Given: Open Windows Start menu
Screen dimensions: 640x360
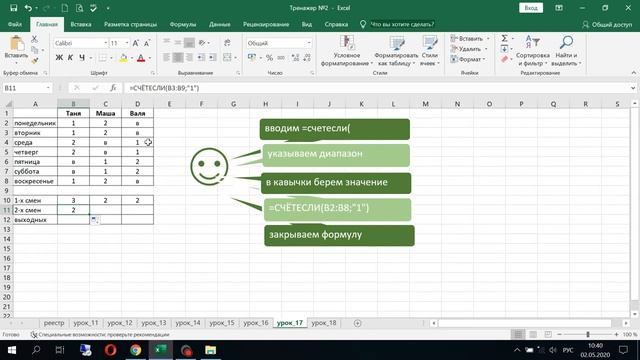Looking at the screenshot, I should pos(11,350).
